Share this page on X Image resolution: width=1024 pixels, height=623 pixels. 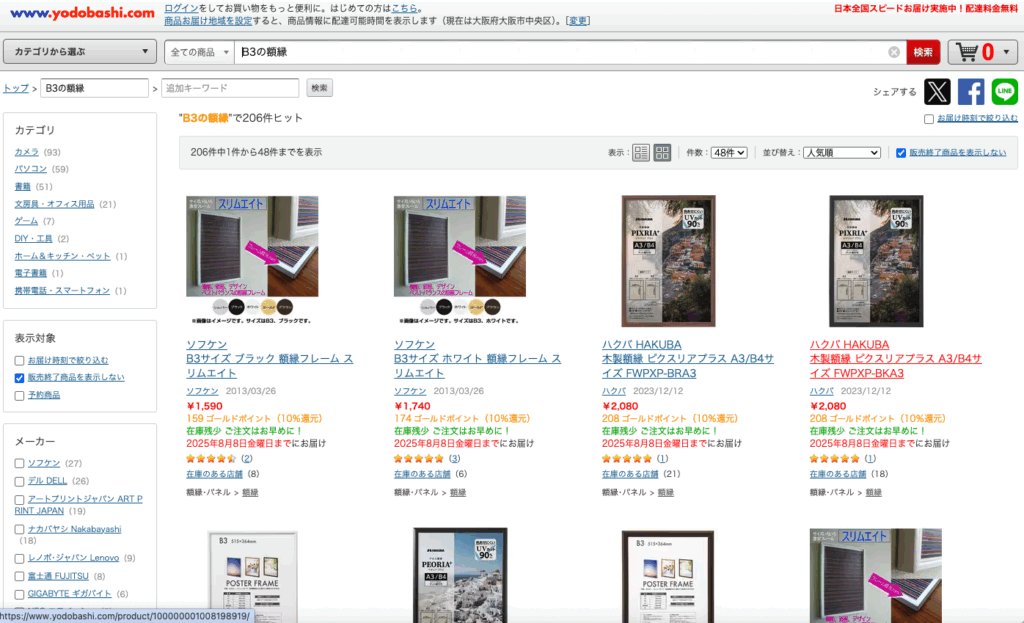tap(937, 92)
